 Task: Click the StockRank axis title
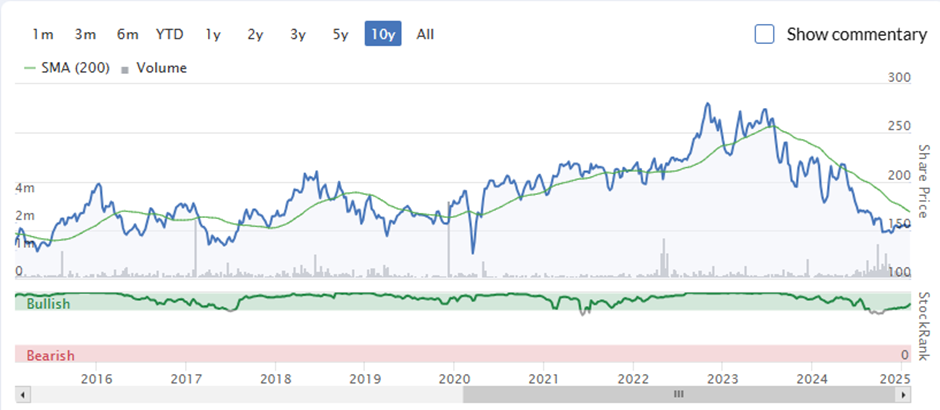click(x=923, y=326)
